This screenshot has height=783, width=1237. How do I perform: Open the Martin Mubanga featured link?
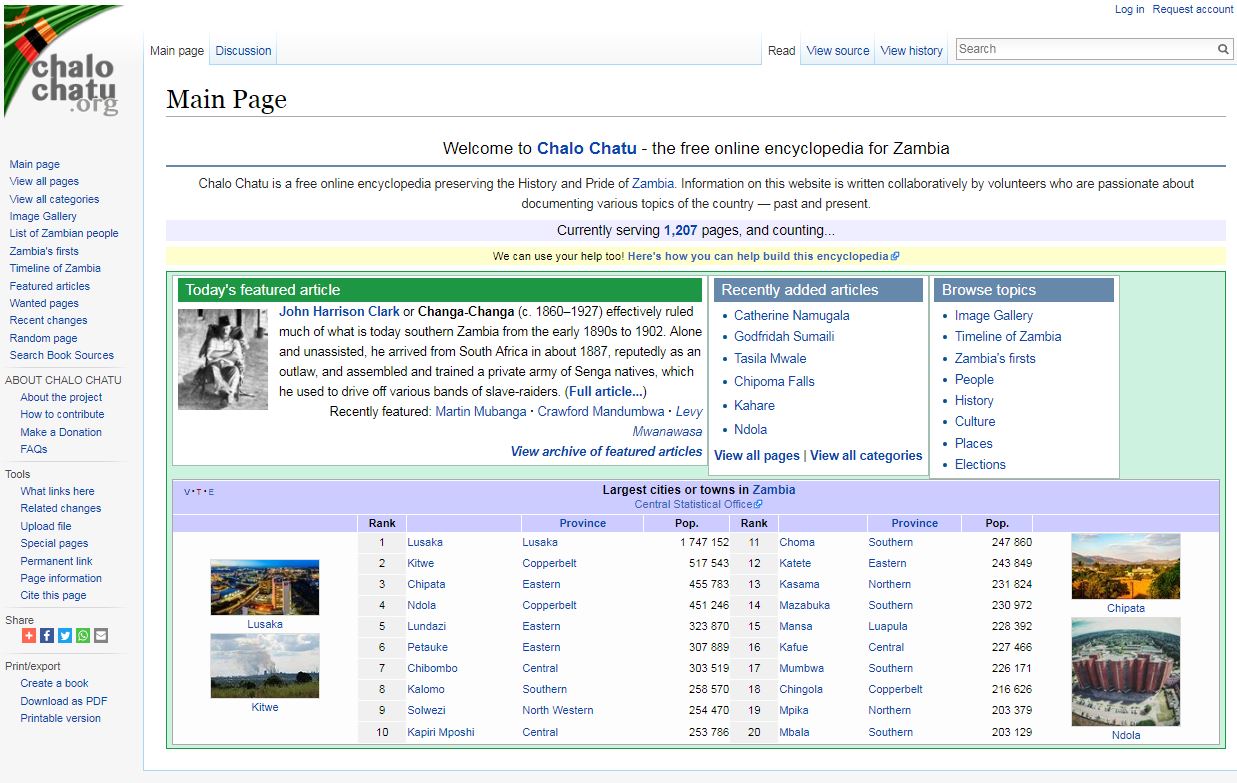[x=480, y=412]
